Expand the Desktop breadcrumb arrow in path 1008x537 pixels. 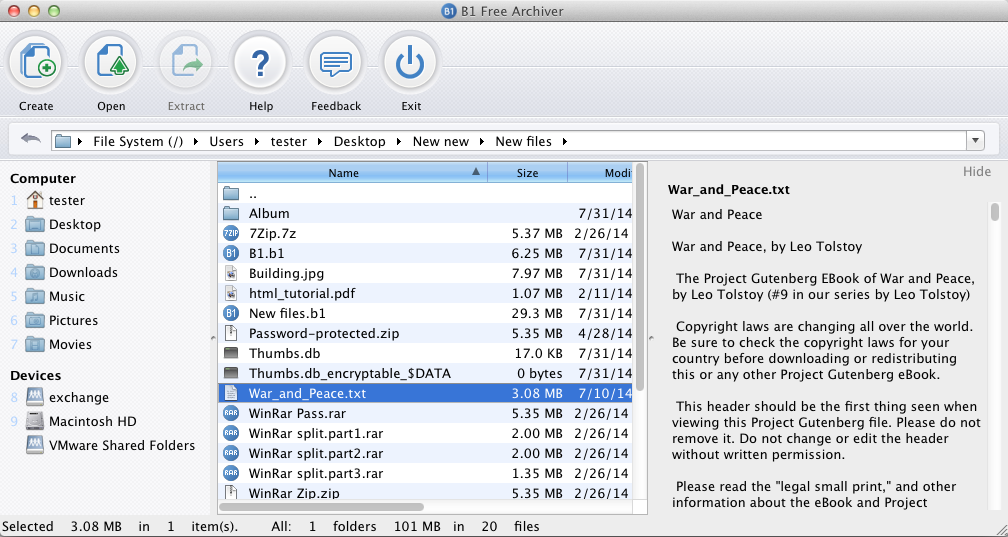click(x=399, y=142)
